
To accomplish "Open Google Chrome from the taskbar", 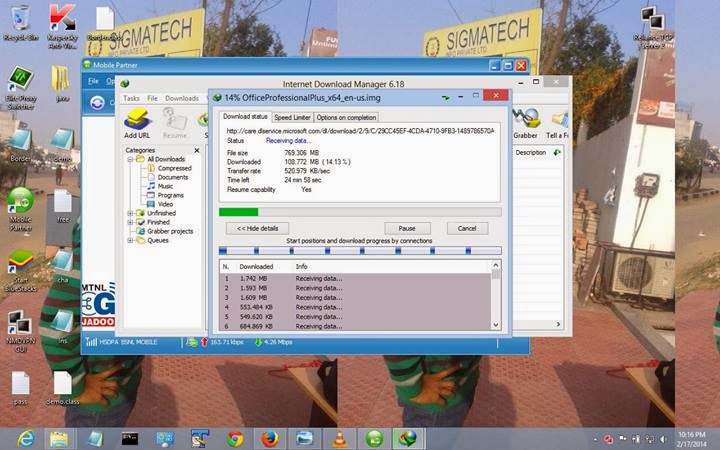I will pos(235,439).
